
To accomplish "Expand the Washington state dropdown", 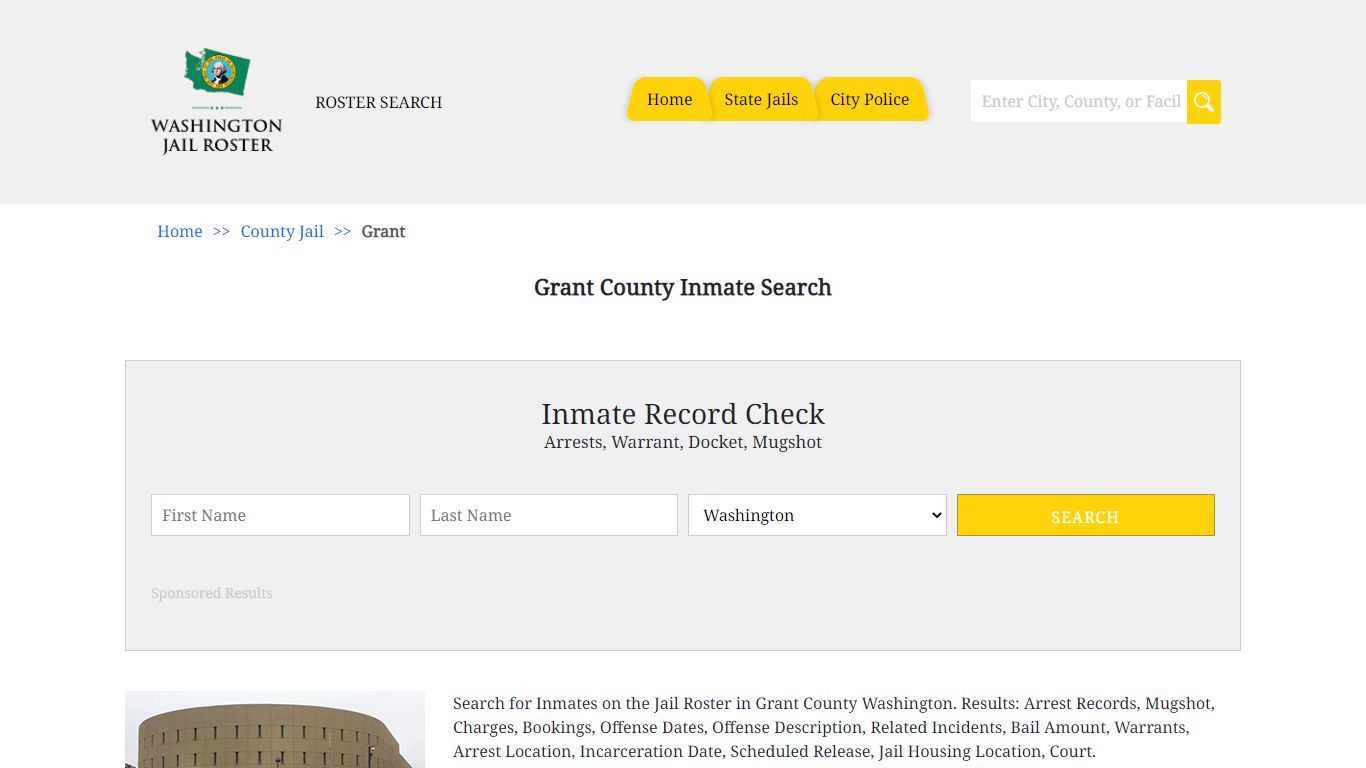I will pyautogui.click(x=817, y=515).
